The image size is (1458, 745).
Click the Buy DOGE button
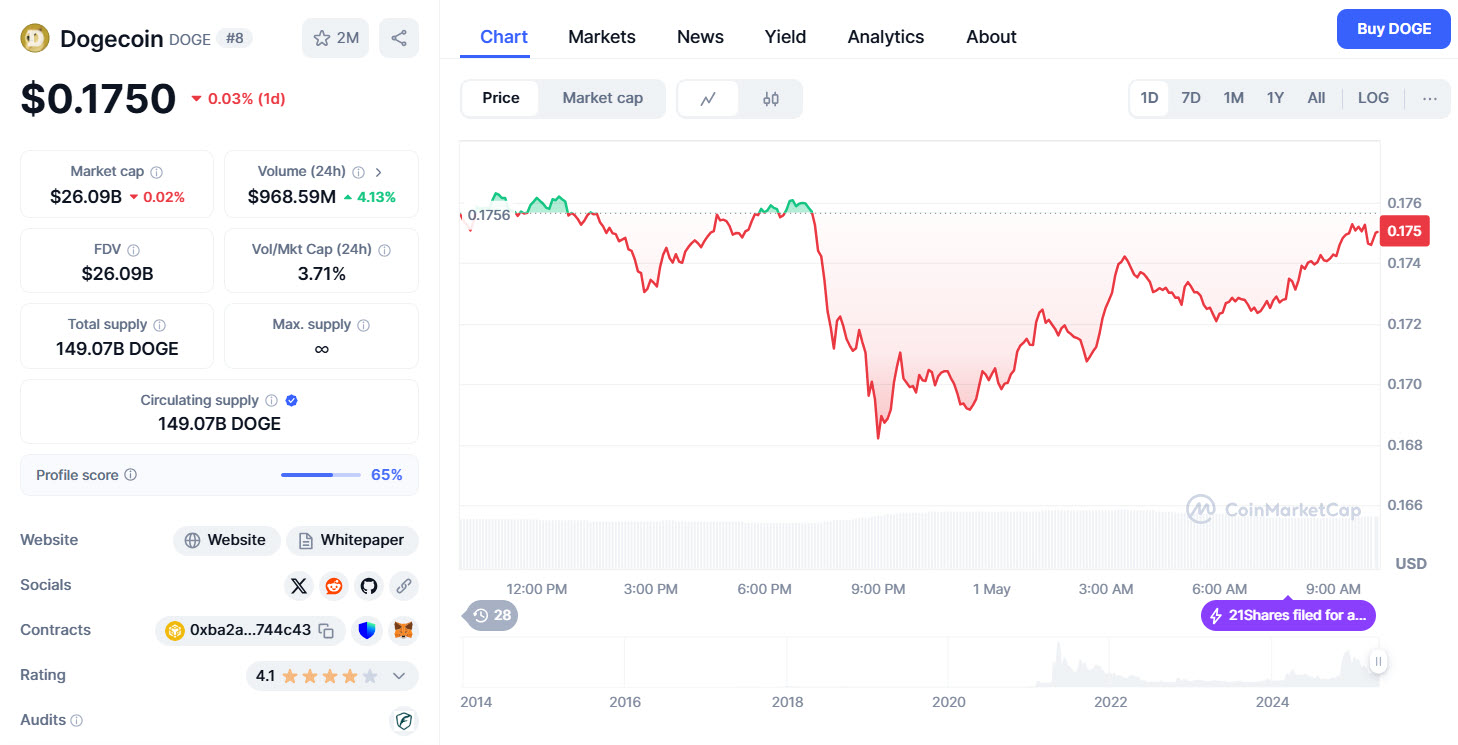[x=1393, y=28]
